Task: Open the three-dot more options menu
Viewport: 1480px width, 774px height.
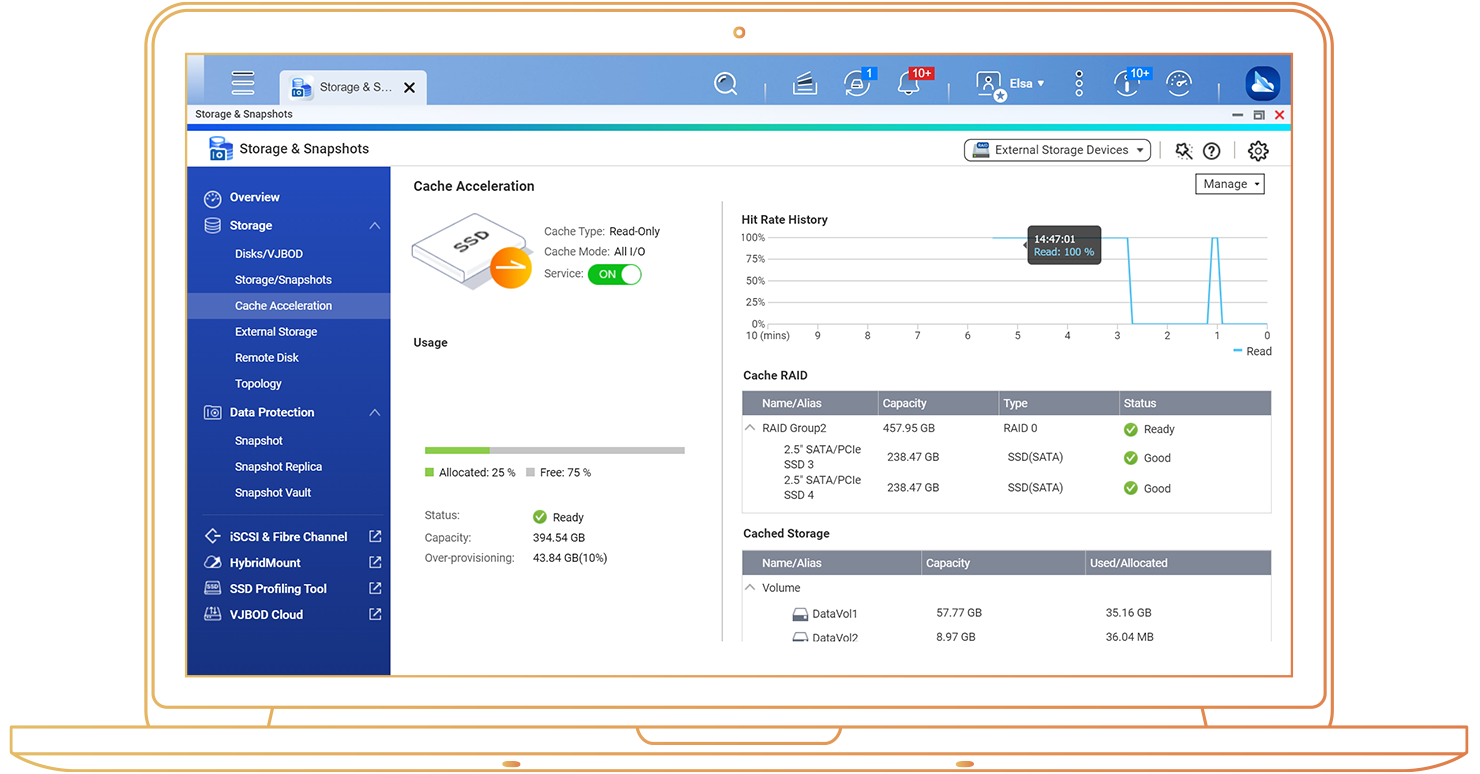Action: tap(1079, 84)
